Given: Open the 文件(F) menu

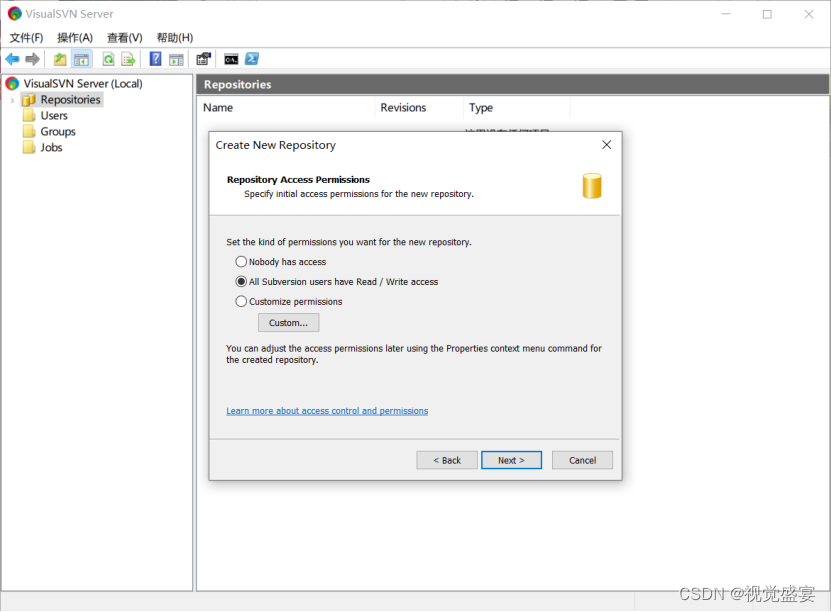Looking at the screenshot, I should (x=26, y=38).
